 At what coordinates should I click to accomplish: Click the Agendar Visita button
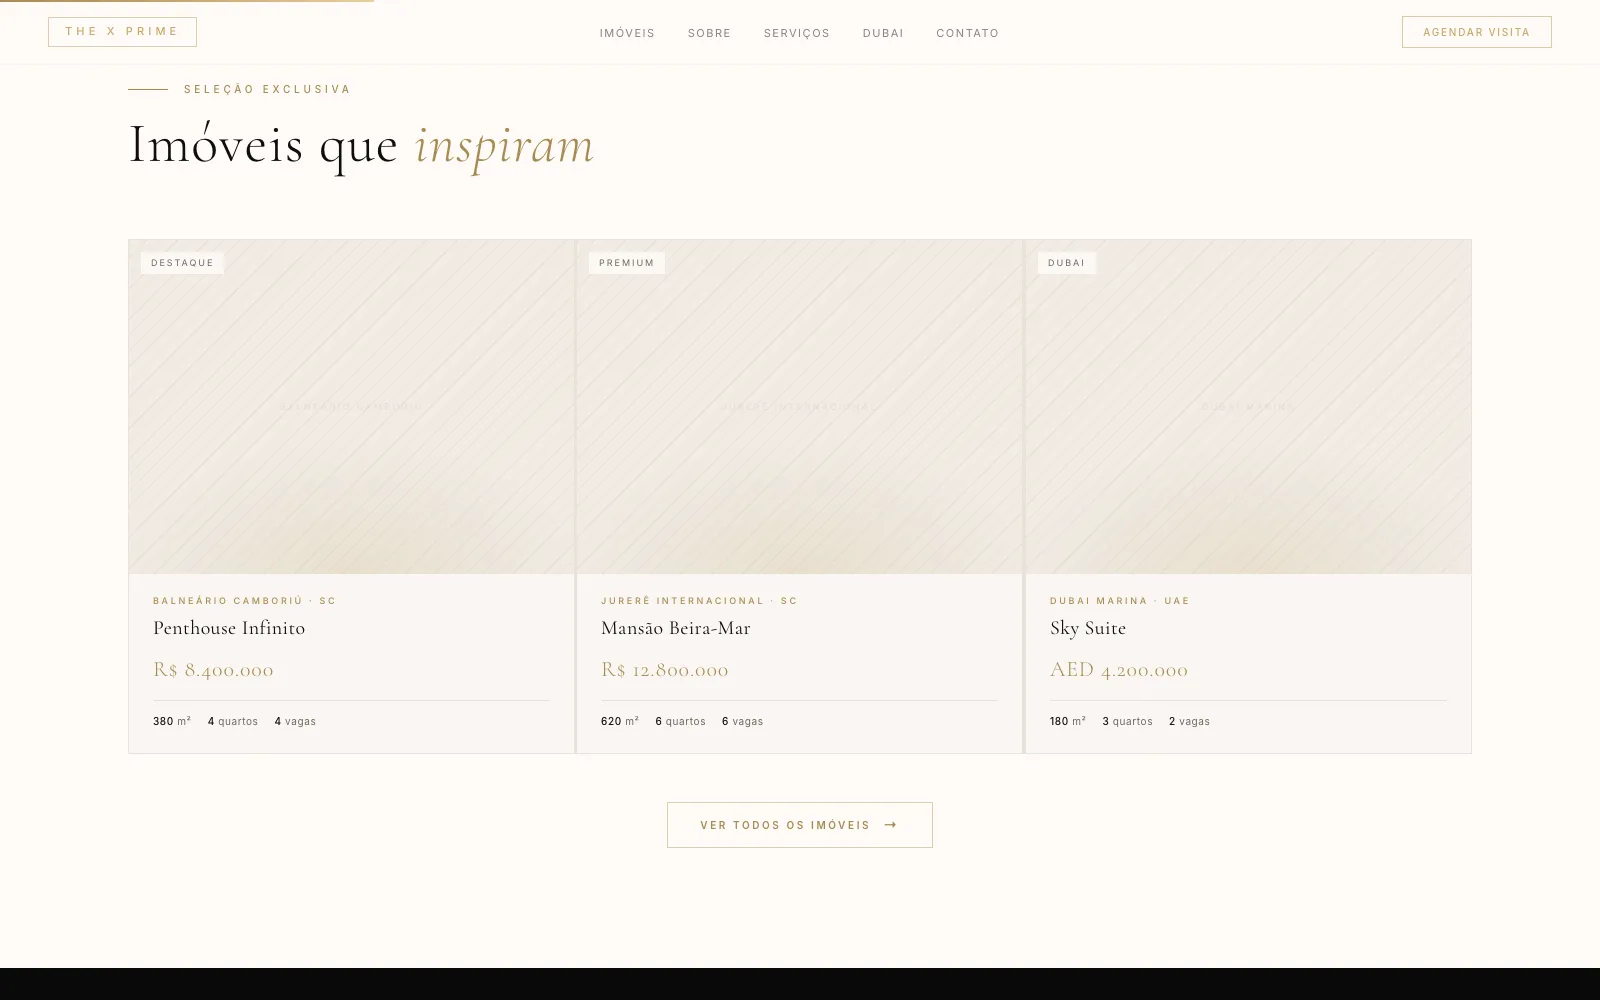[x=1476, y=32]
